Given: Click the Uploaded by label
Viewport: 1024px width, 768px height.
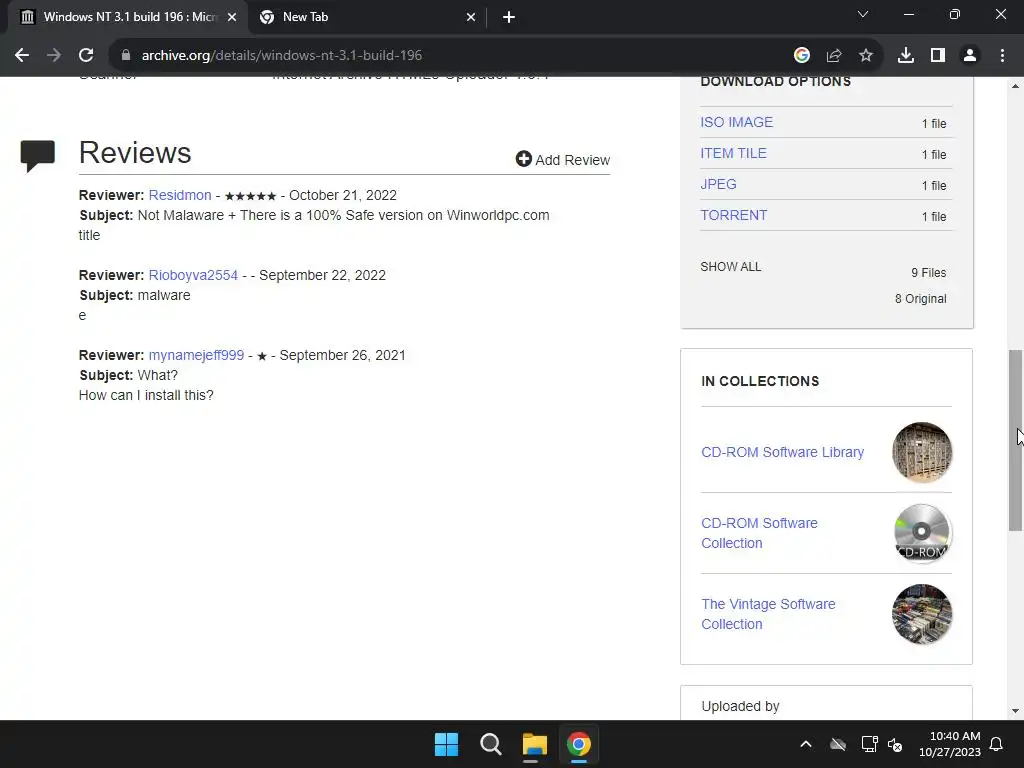Looking at the screenshot, I should 740,706.
